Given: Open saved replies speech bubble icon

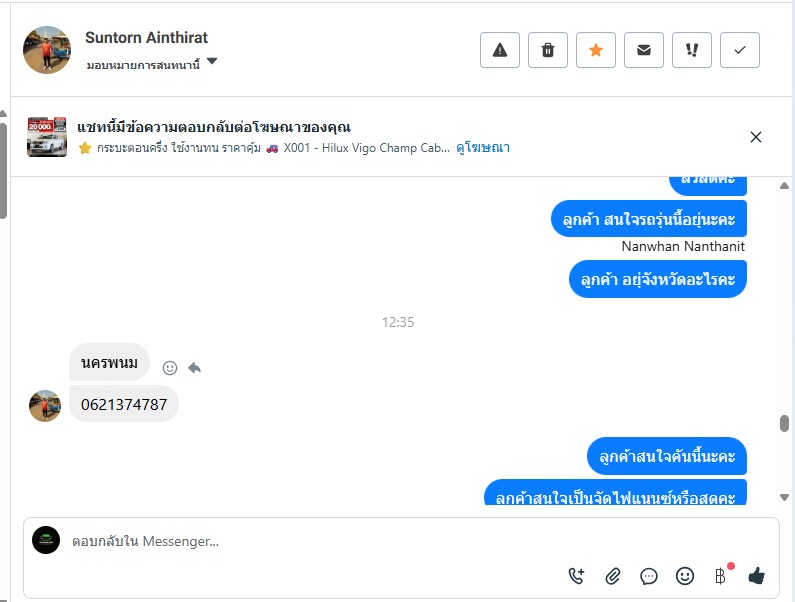Looking at the screenshot, I should point(649,575).
